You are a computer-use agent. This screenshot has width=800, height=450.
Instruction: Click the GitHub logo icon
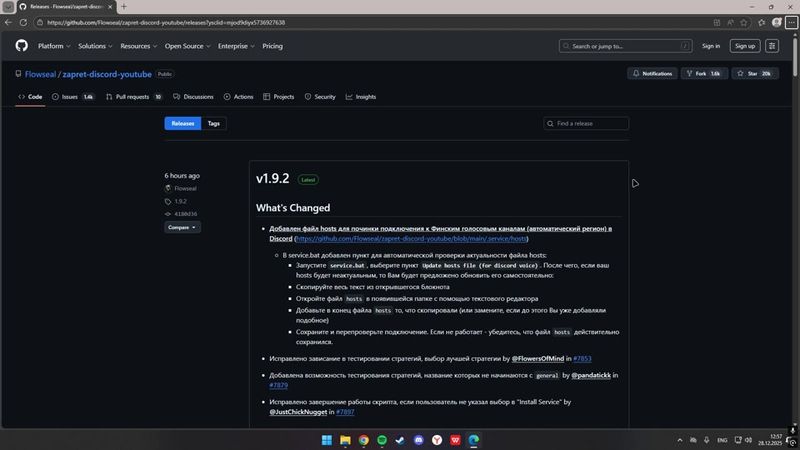click(x=21, y=46)
